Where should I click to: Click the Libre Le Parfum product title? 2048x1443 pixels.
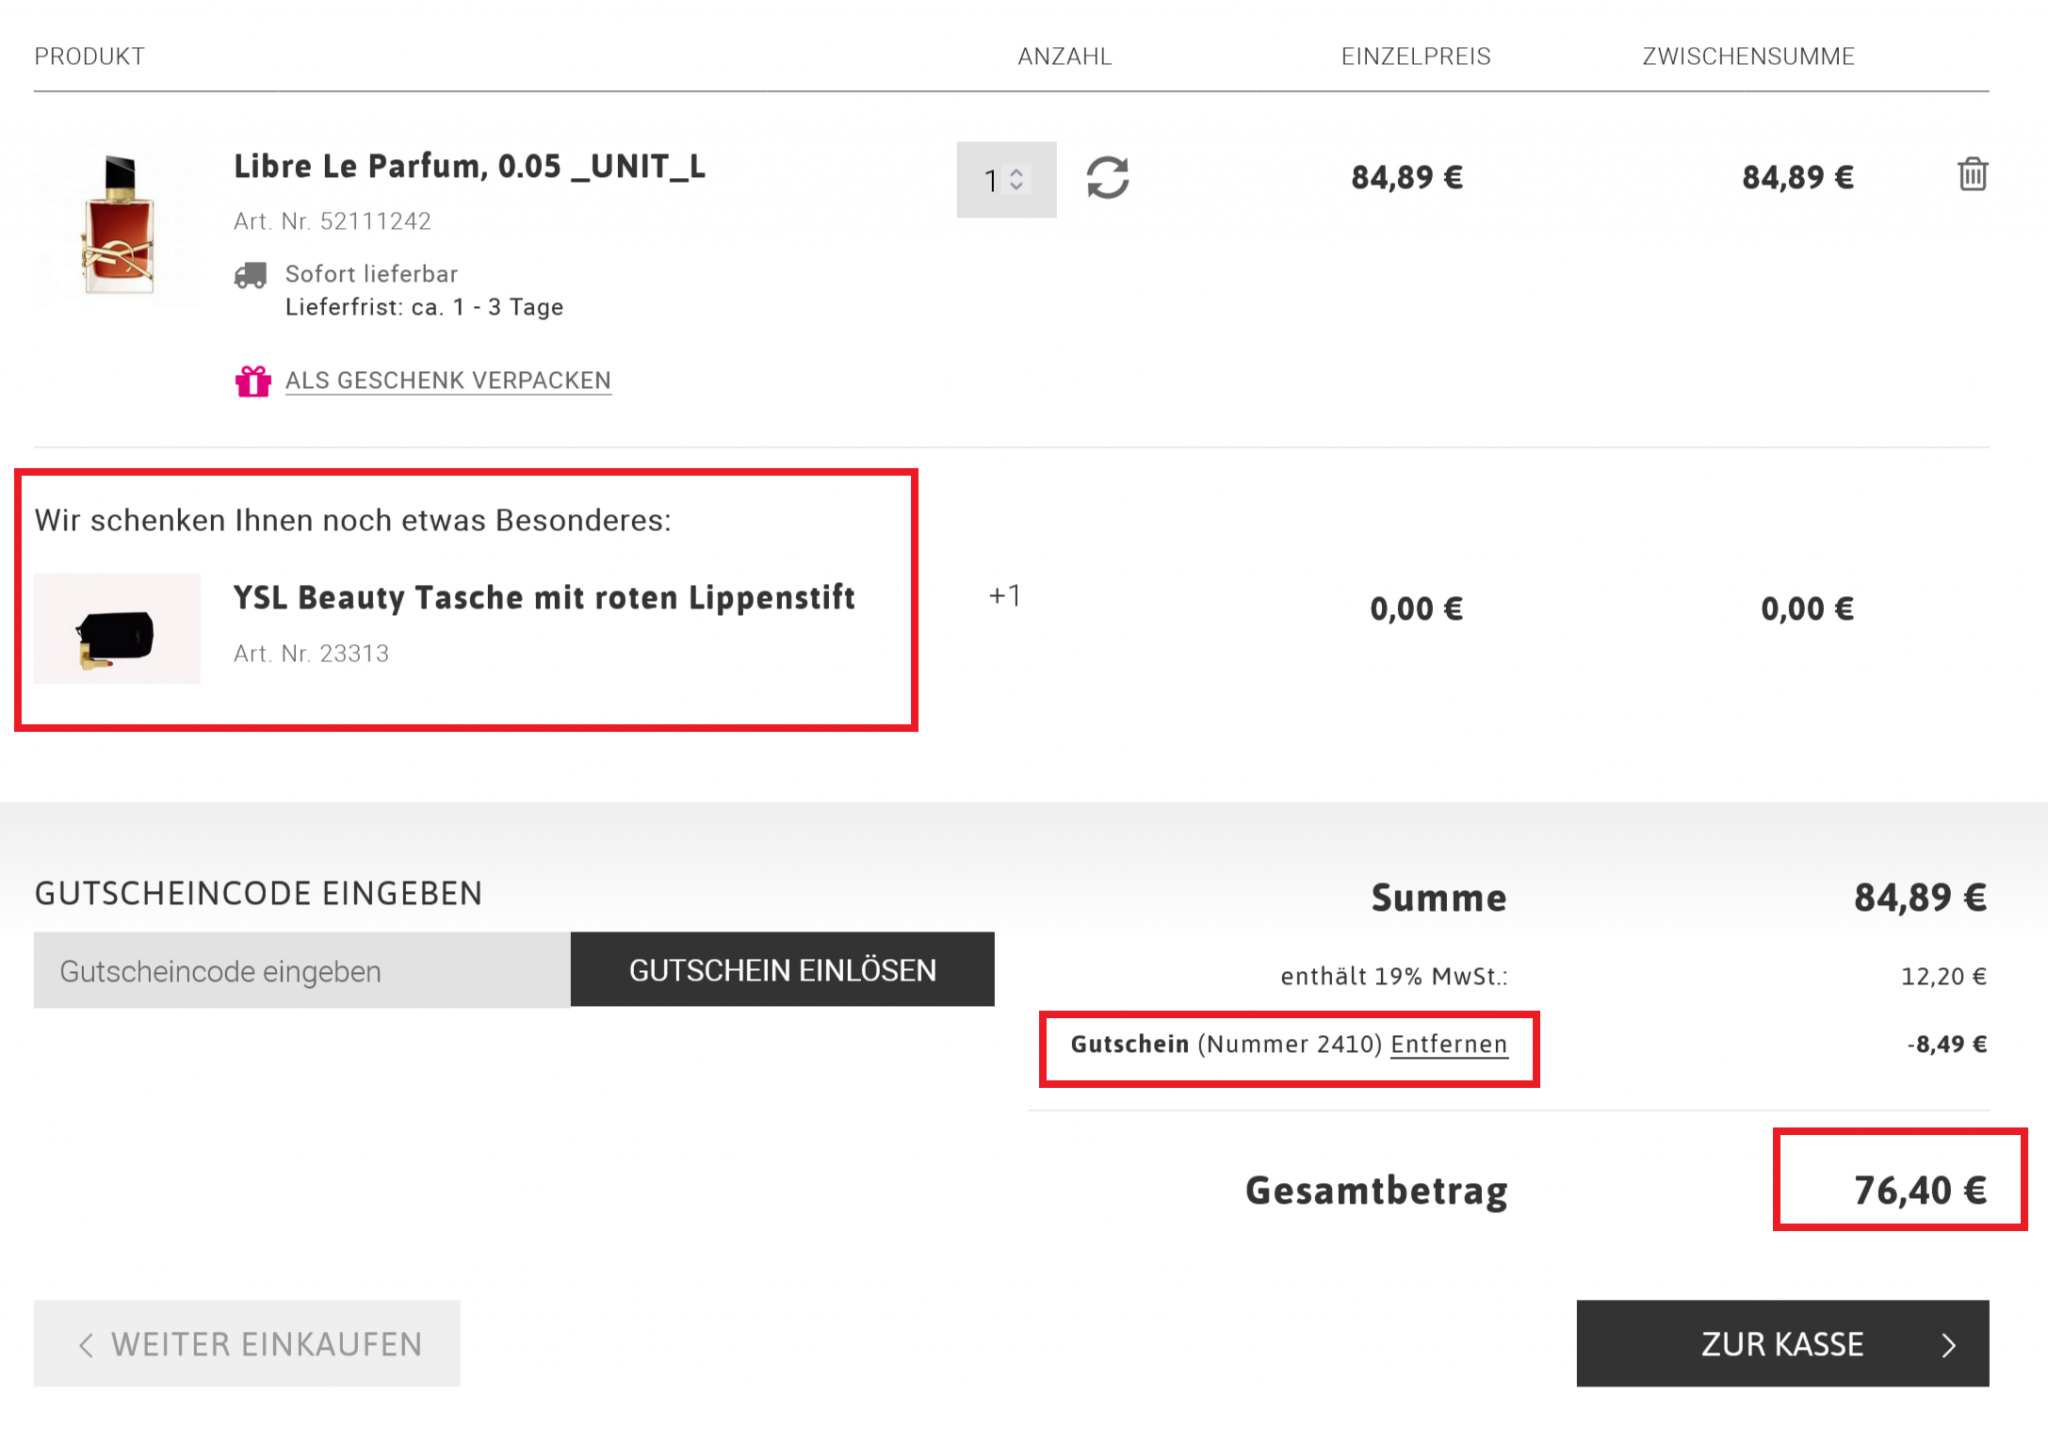pos(469,166)
